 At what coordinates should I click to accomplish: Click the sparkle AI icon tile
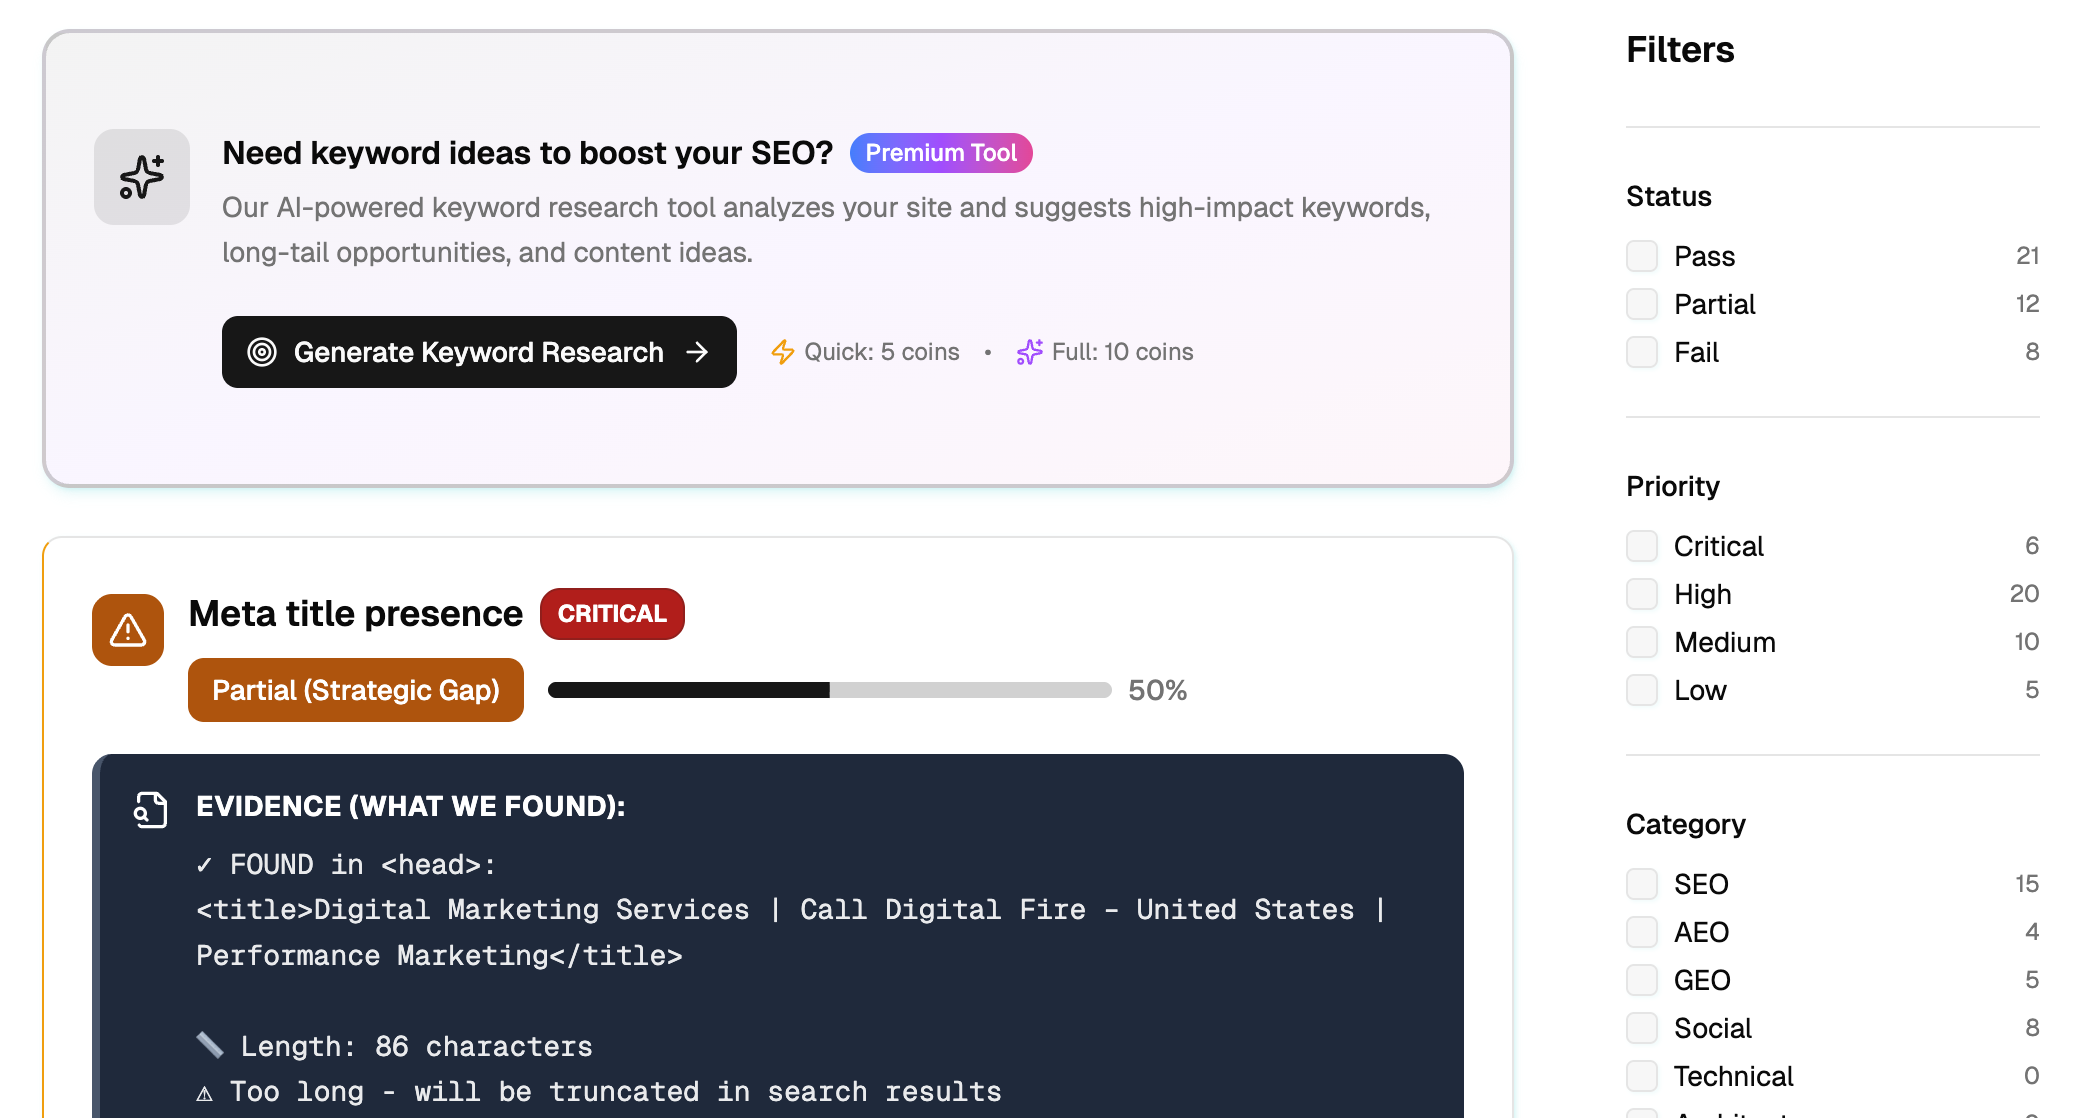tap(141, 177)
